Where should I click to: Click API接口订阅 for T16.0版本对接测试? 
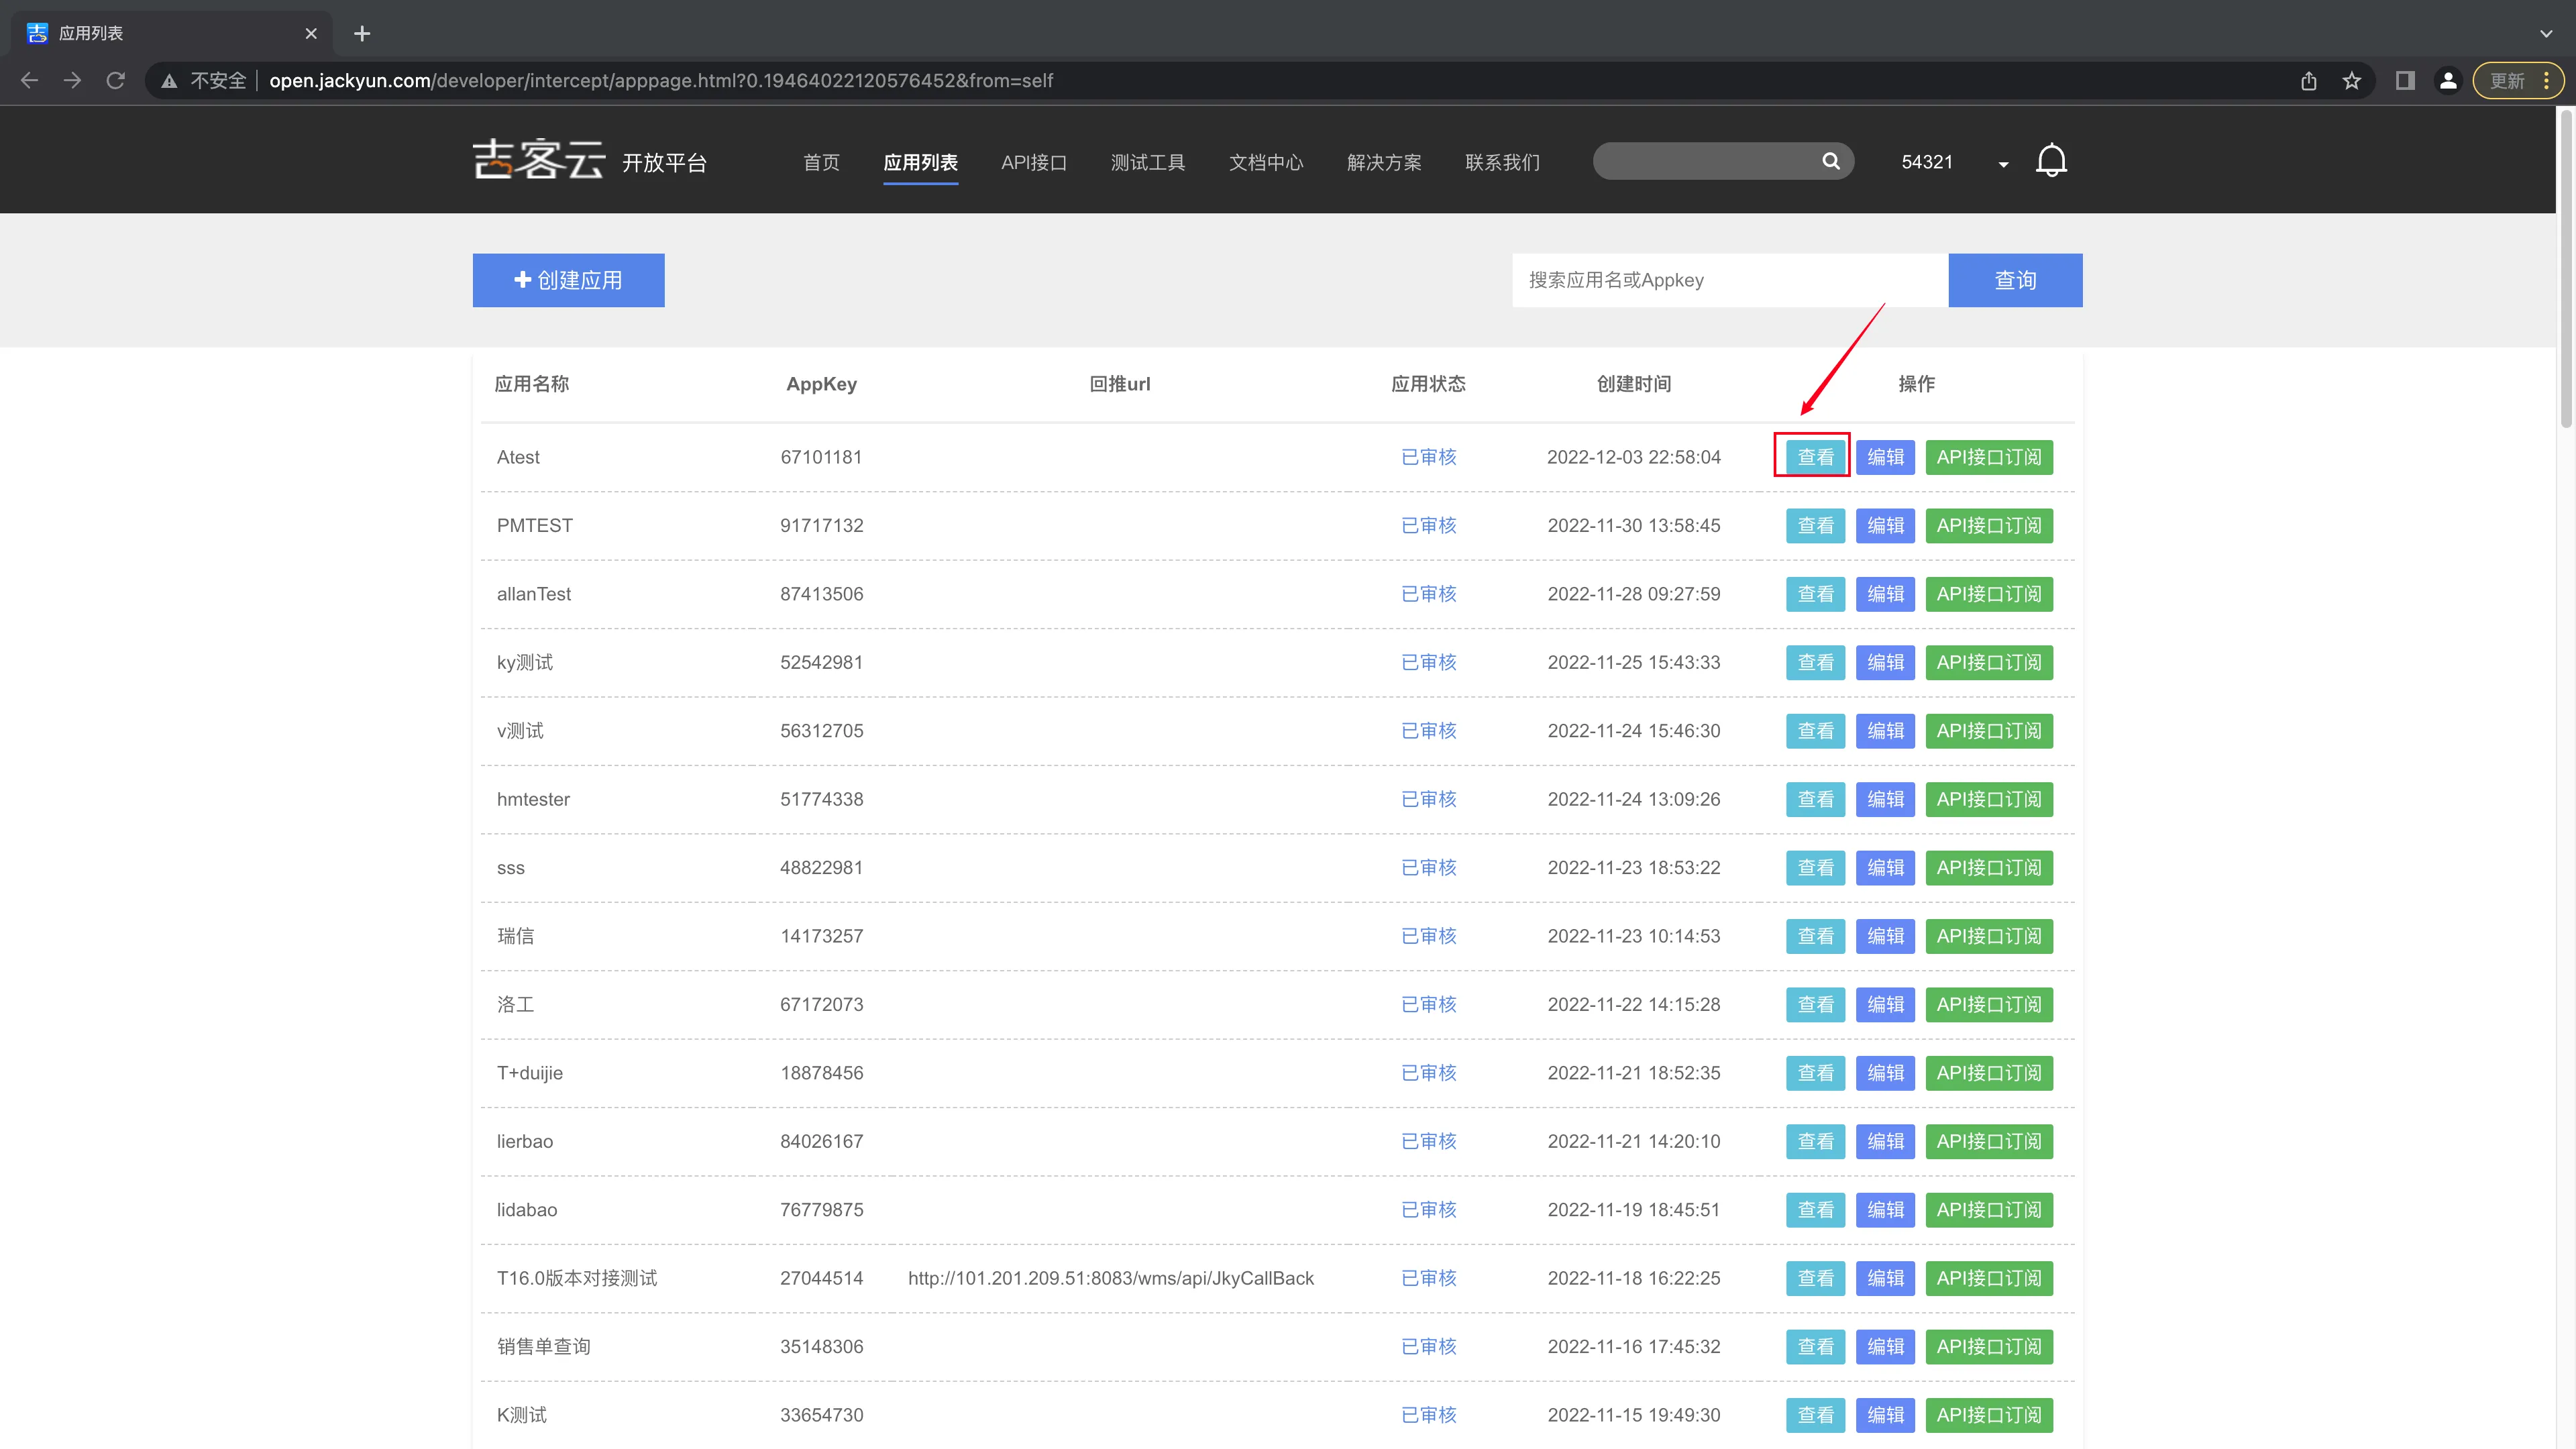point(1989,1279)
